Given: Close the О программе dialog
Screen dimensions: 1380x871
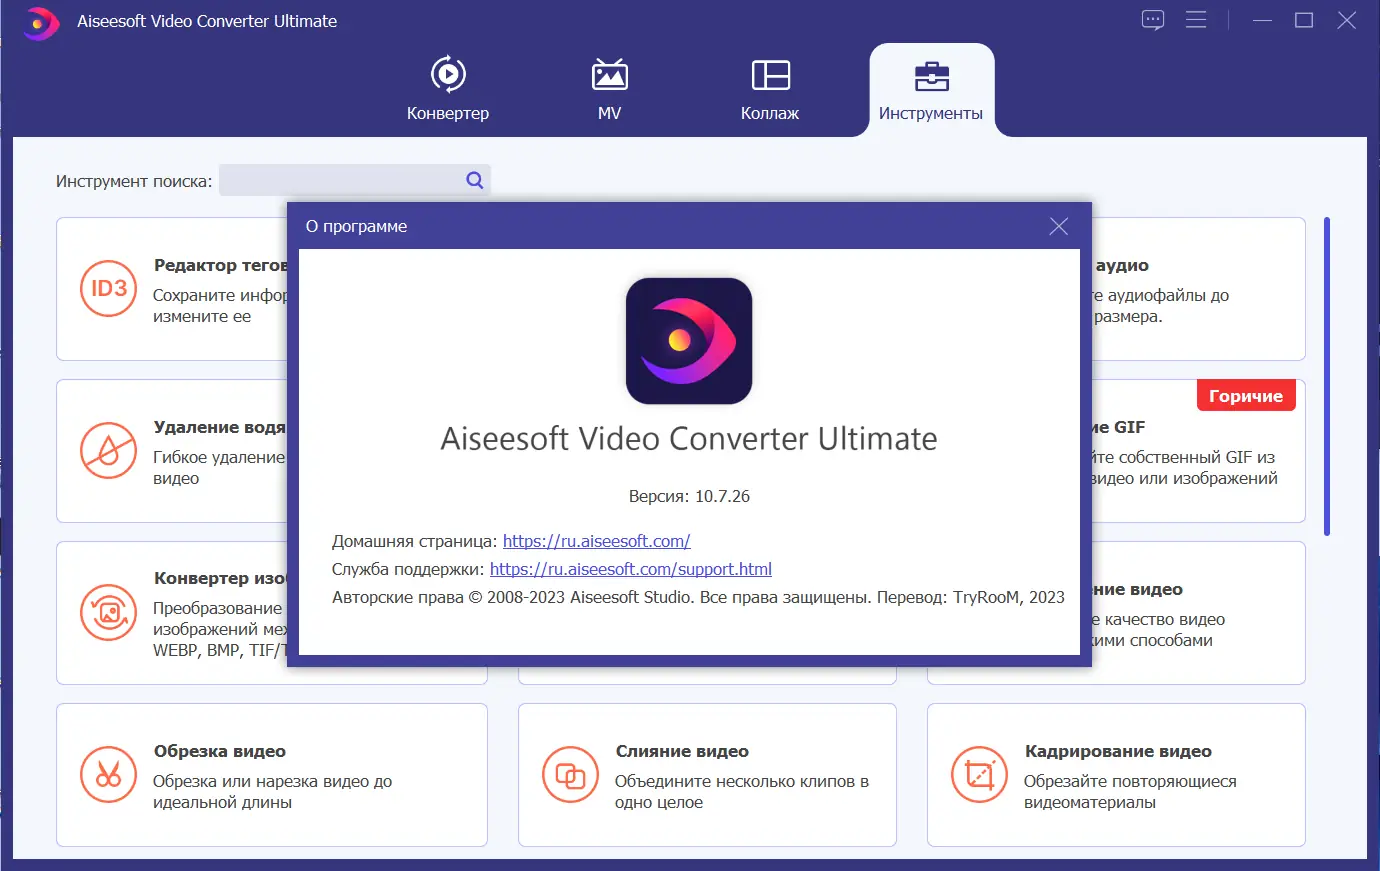Looking at the screenshot, I should 1058,226.
